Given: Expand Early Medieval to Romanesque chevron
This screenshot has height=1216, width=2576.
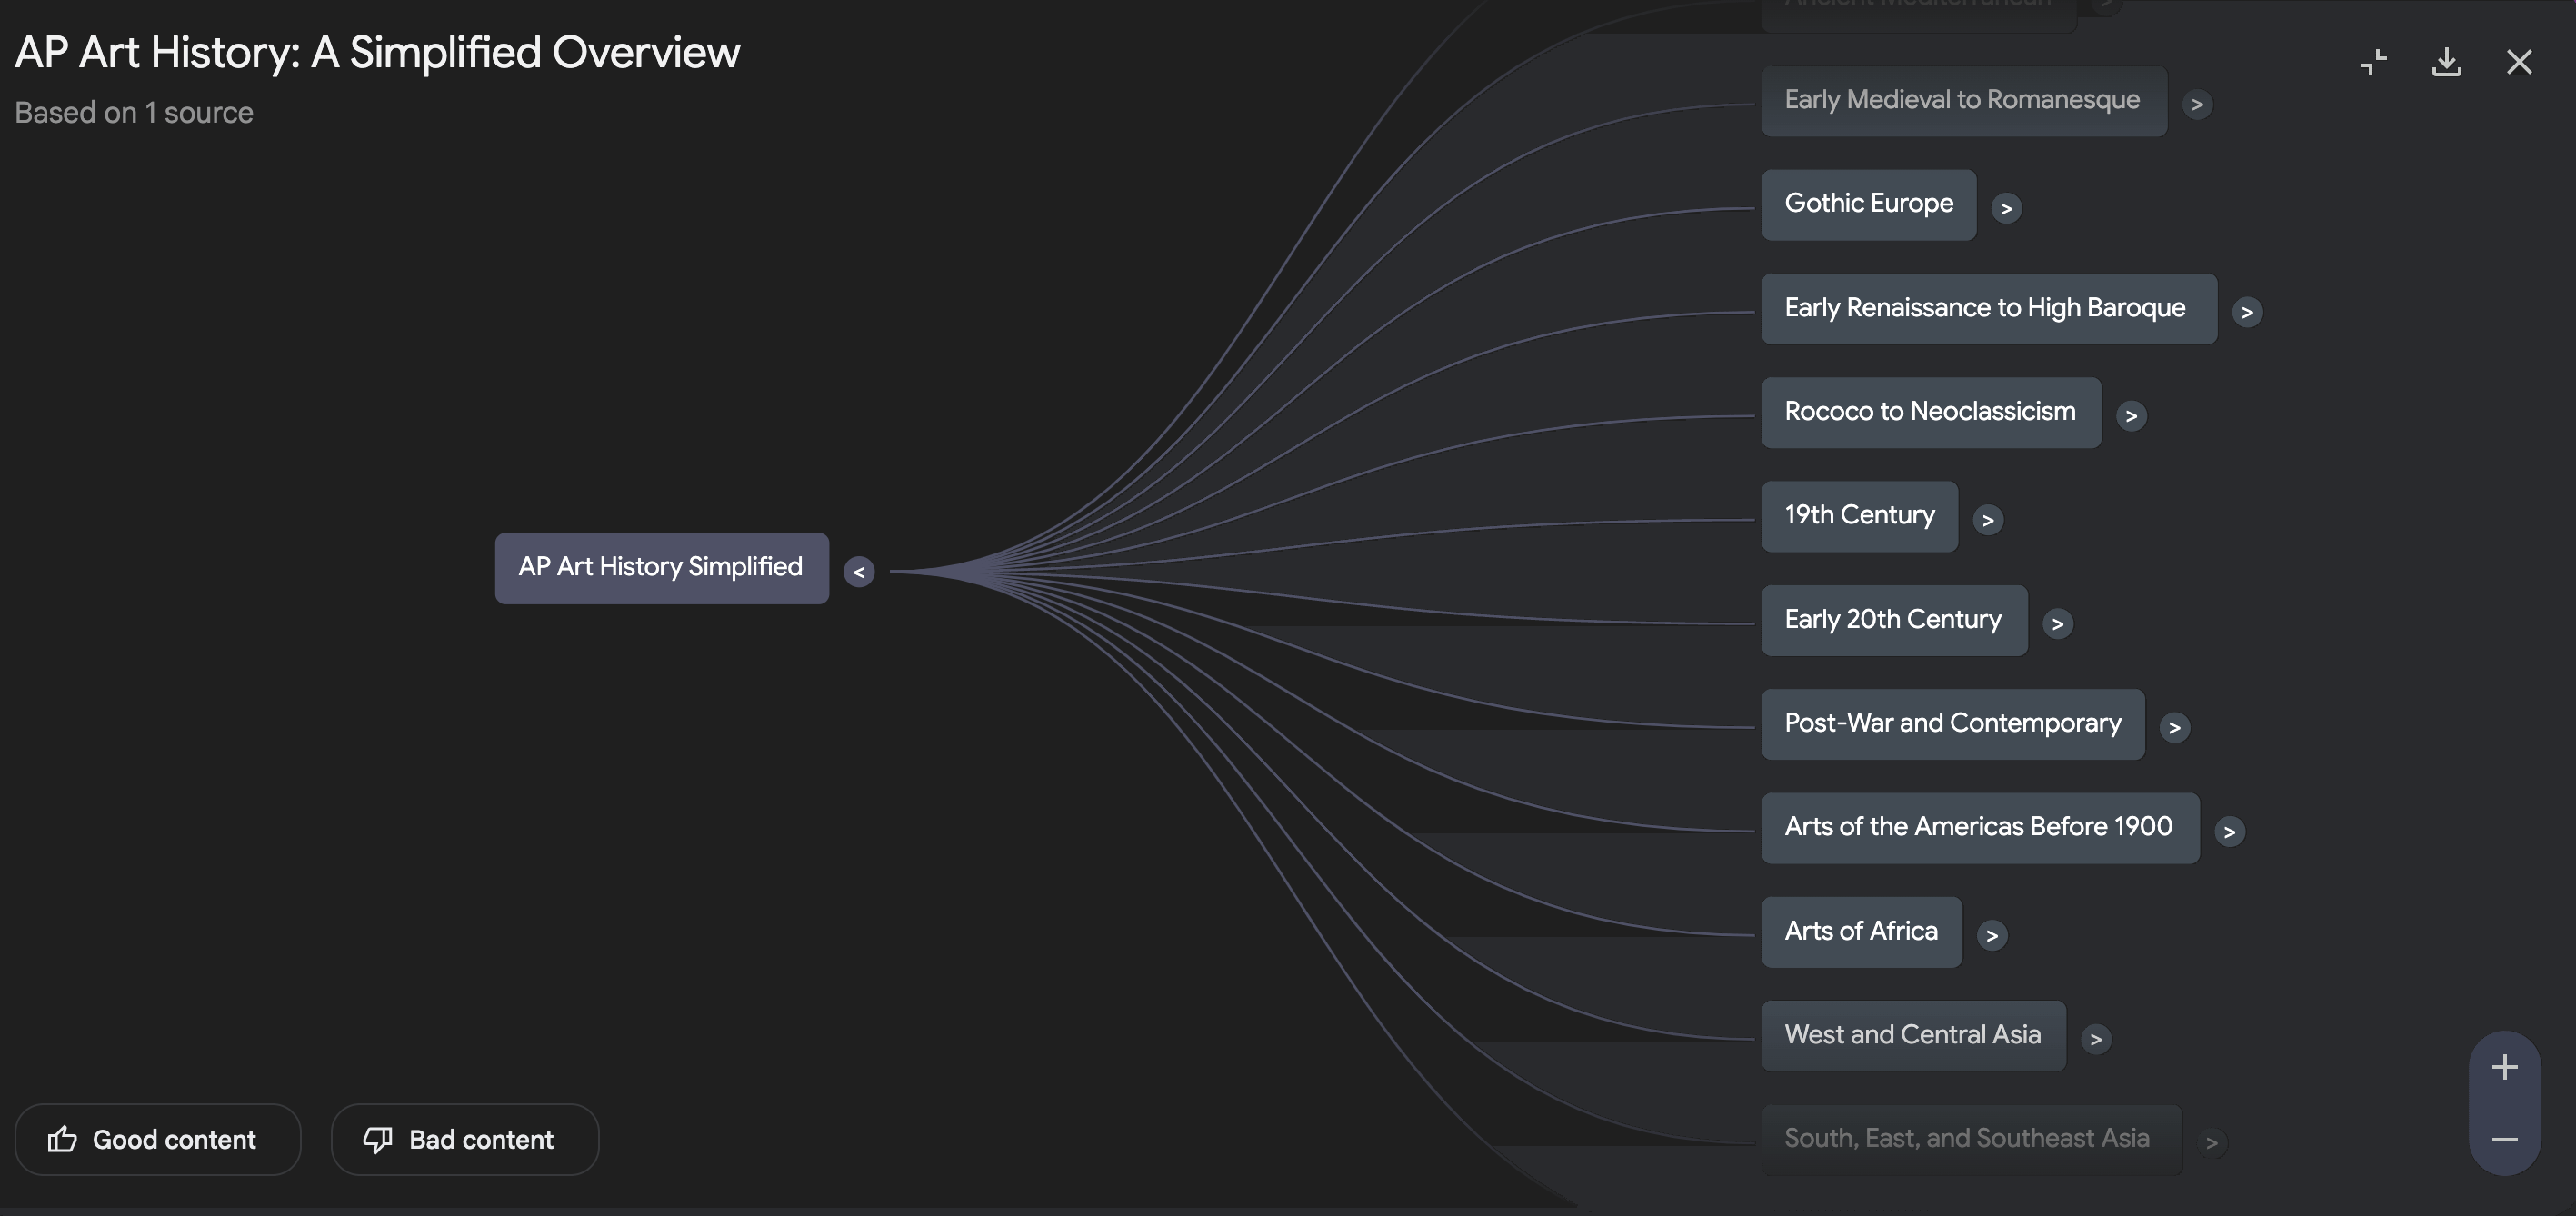Looking at the screenshot, I should (x=2197, y=104).
